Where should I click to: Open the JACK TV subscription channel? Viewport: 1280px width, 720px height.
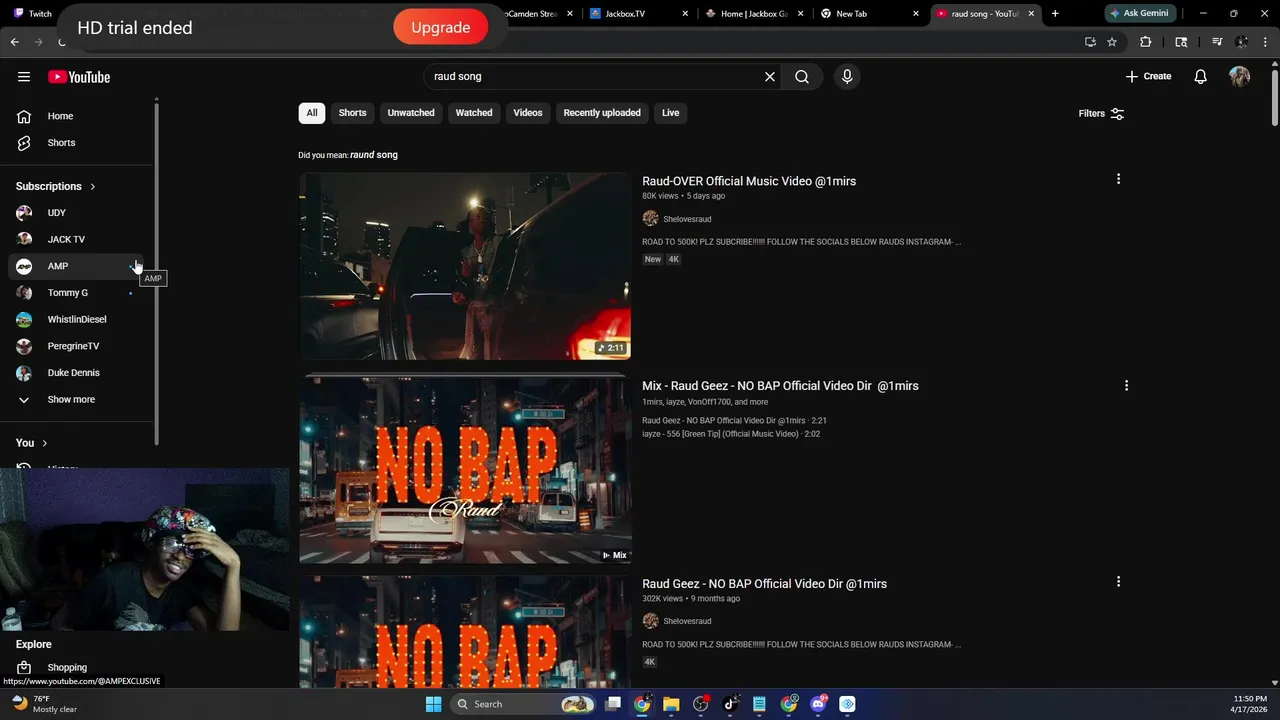[78, 240]
